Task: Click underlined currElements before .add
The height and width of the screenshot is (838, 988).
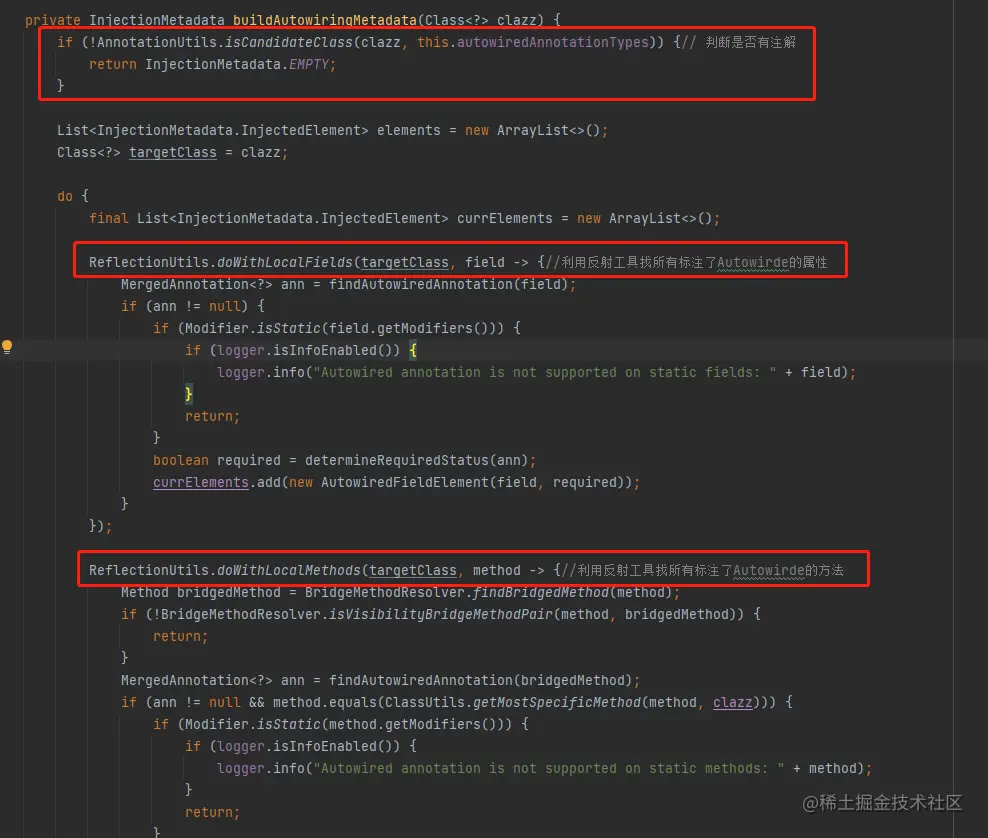Action: (x=200, y=483)
